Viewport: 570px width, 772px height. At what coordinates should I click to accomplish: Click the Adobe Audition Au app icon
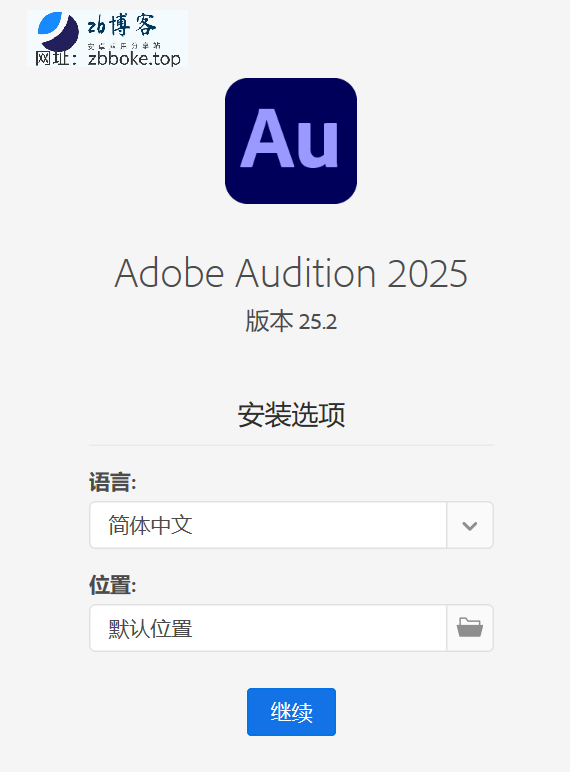pos(291,141)
